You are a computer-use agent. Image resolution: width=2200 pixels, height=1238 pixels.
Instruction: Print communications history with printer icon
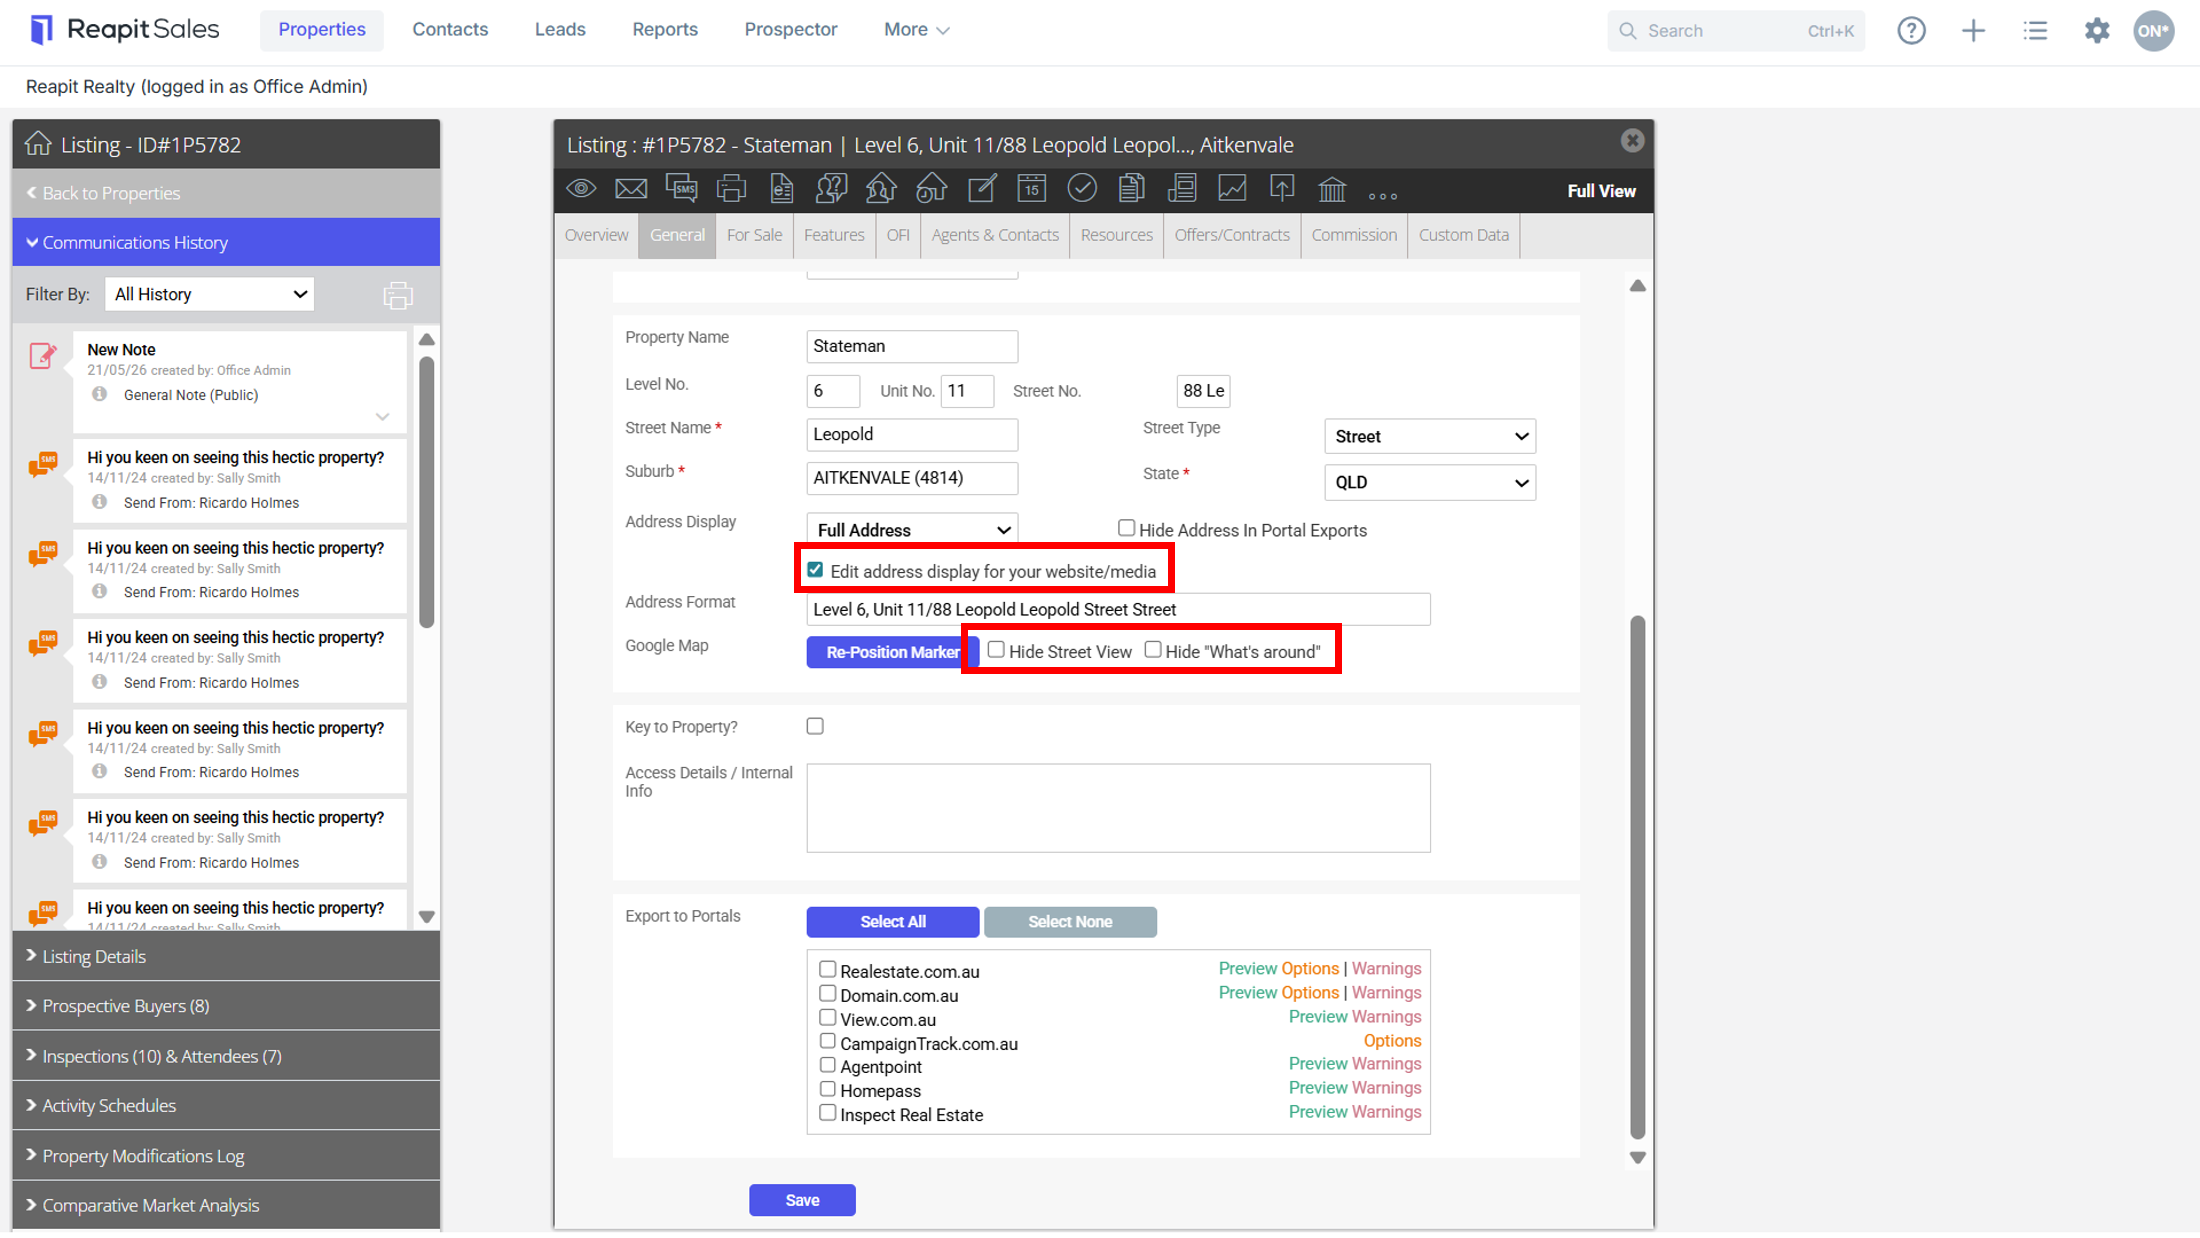[x=397, y=295]
